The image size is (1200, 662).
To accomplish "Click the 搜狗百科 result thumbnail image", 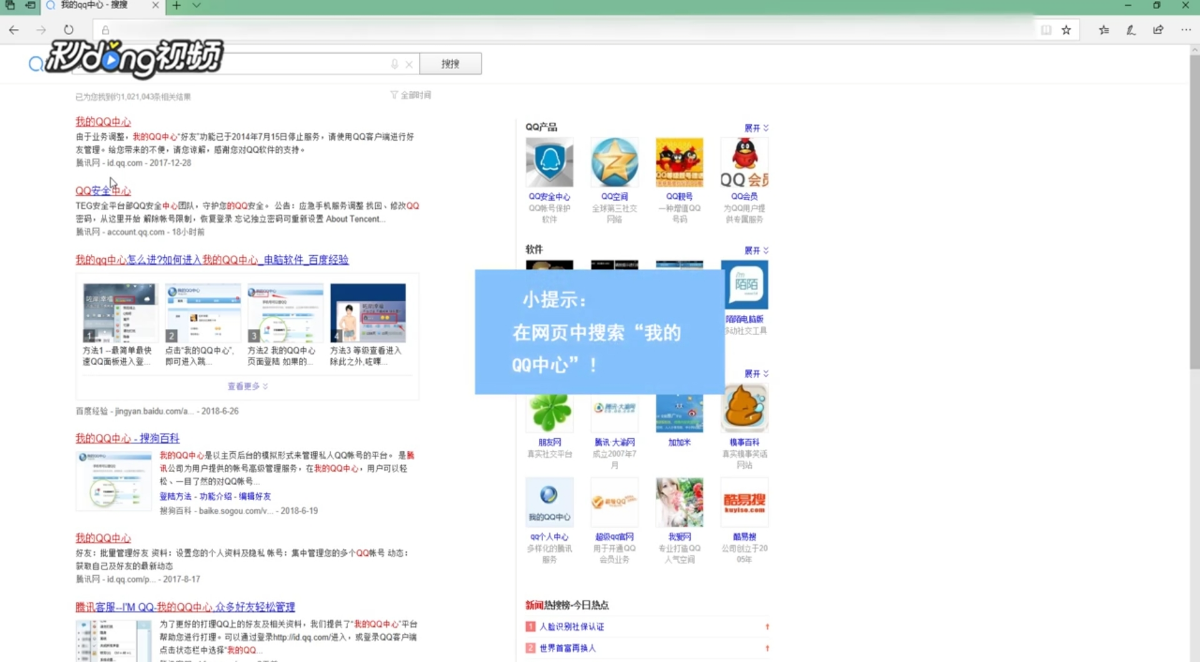I will pyautogui.click(x=114, y=482).
